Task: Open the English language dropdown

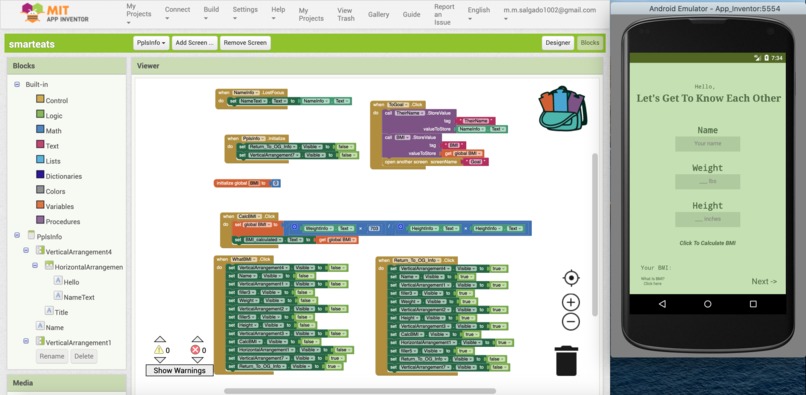Action: [479, 14]
